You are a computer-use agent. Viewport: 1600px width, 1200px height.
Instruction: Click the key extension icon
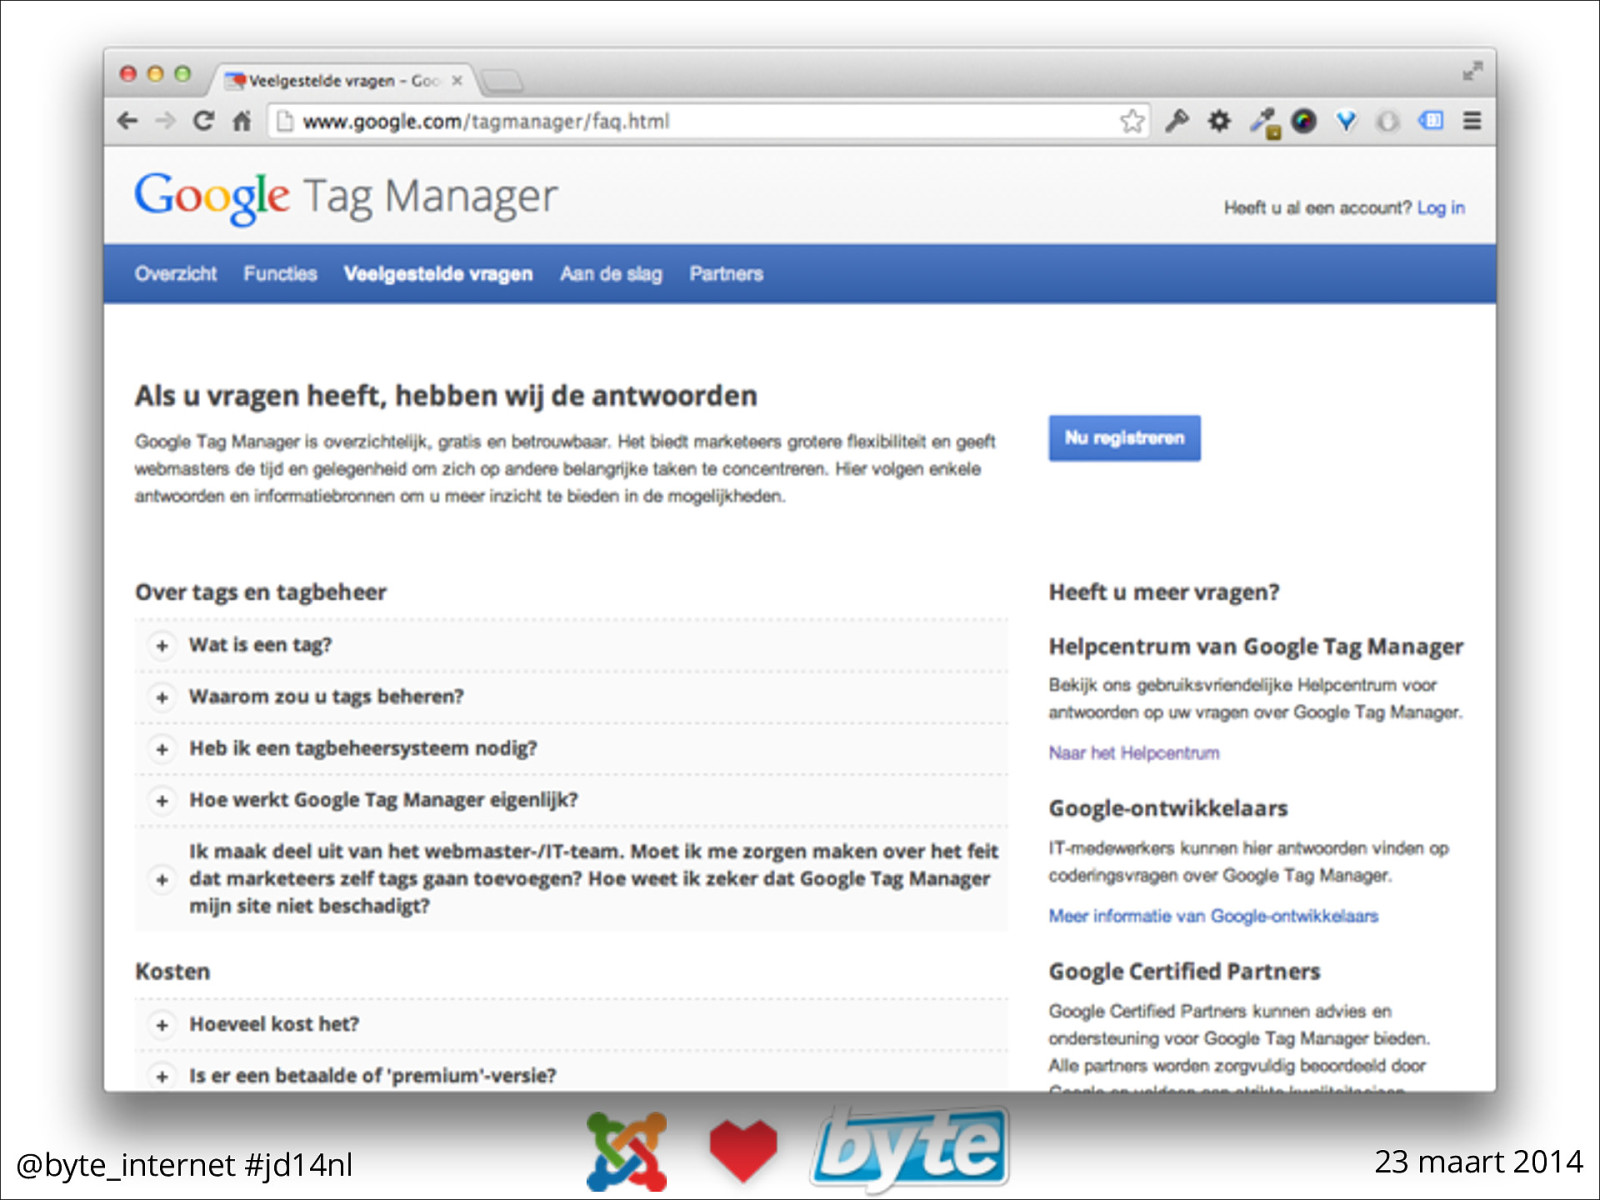pyautogui.click(x=1177, y=121)
